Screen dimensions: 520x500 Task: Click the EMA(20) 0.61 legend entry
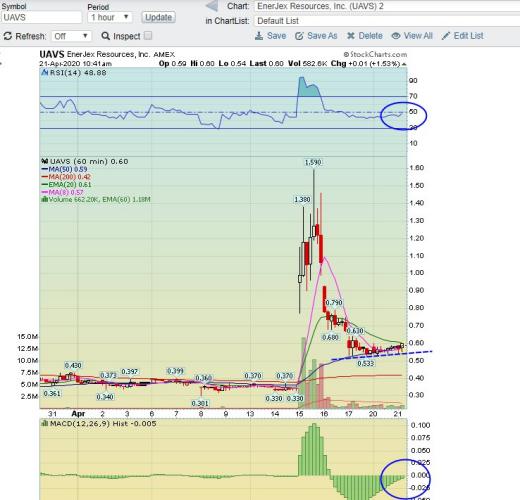coord(66,185)
